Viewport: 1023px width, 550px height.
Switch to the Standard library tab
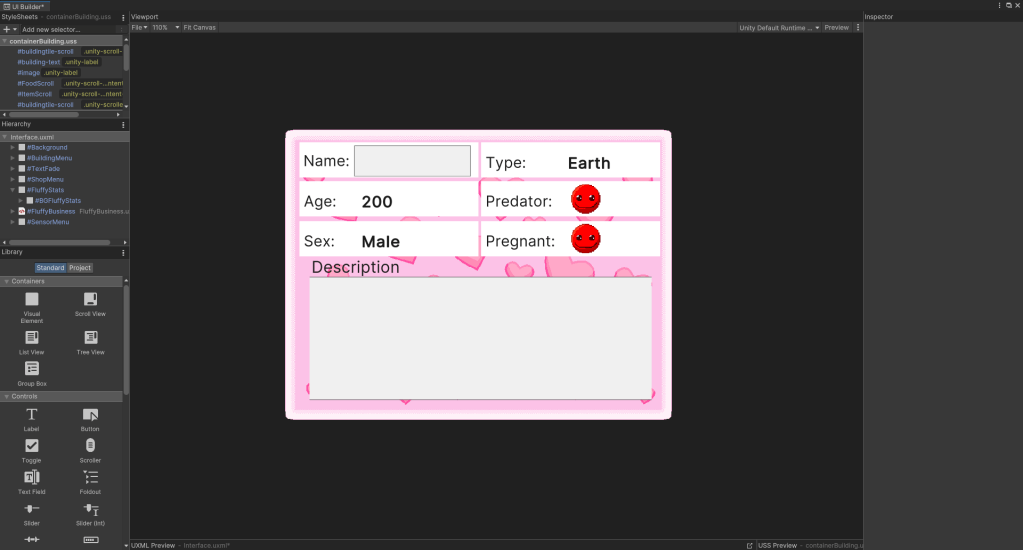(50, 268)
